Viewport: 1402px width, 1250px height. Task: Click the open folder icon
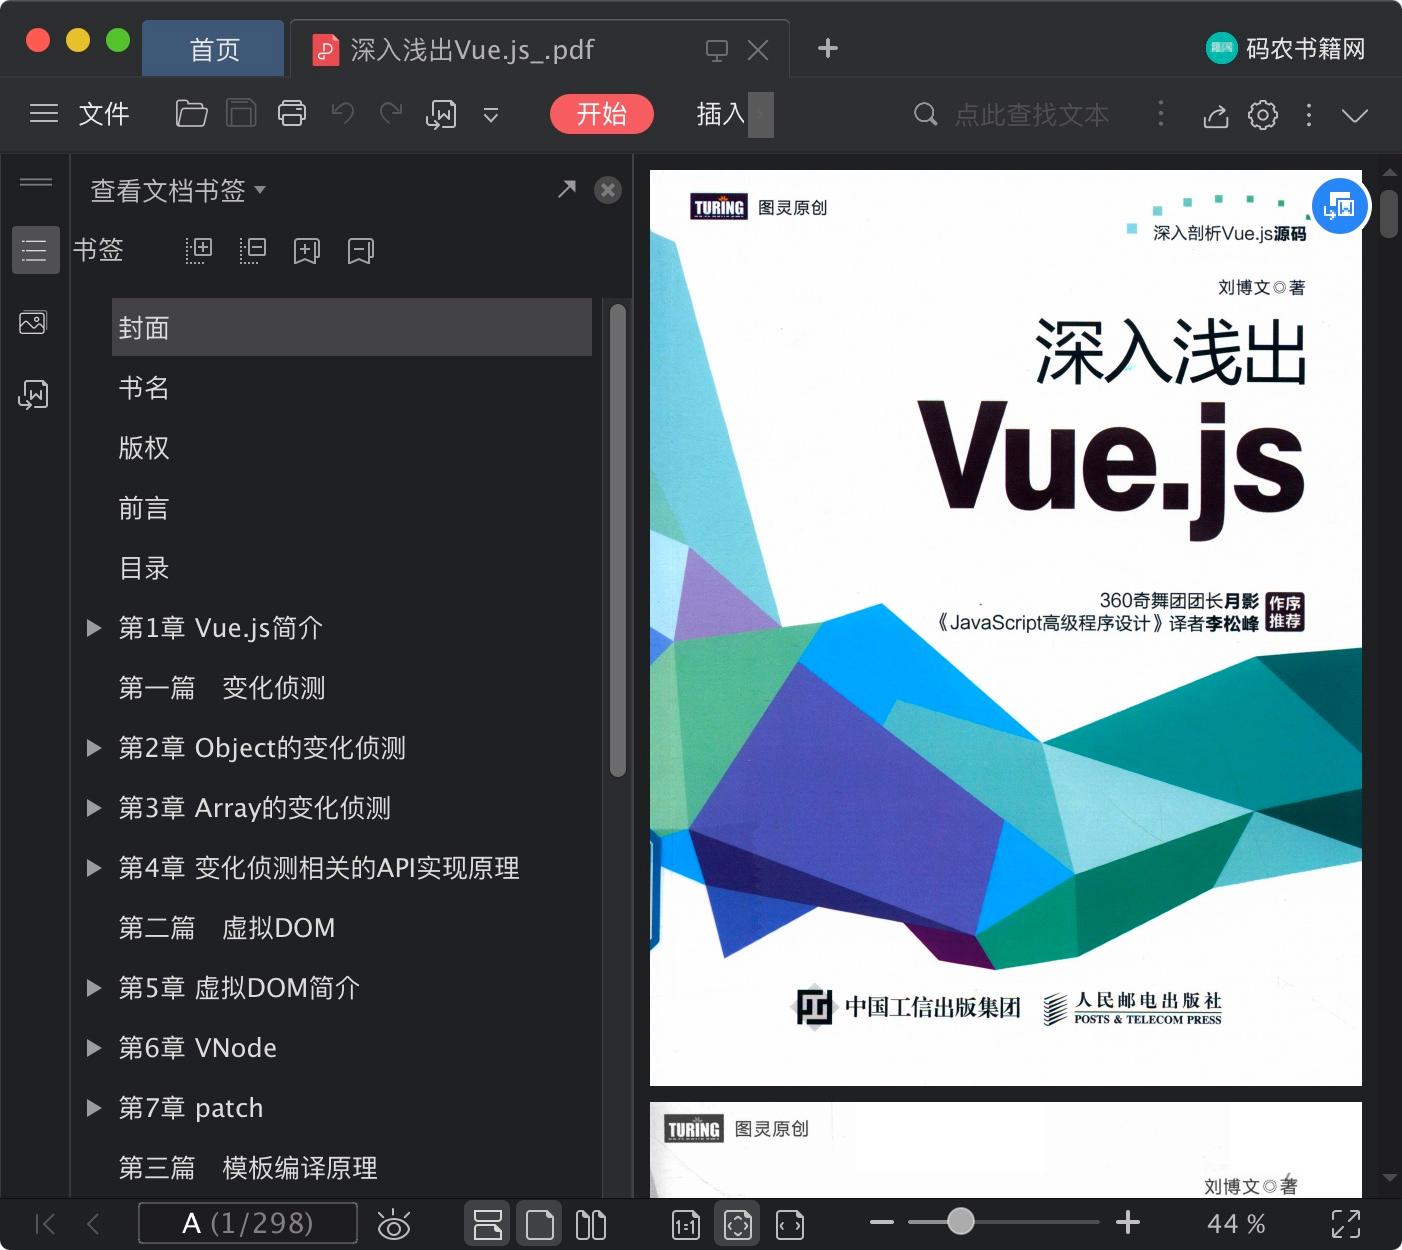(191, 114)
